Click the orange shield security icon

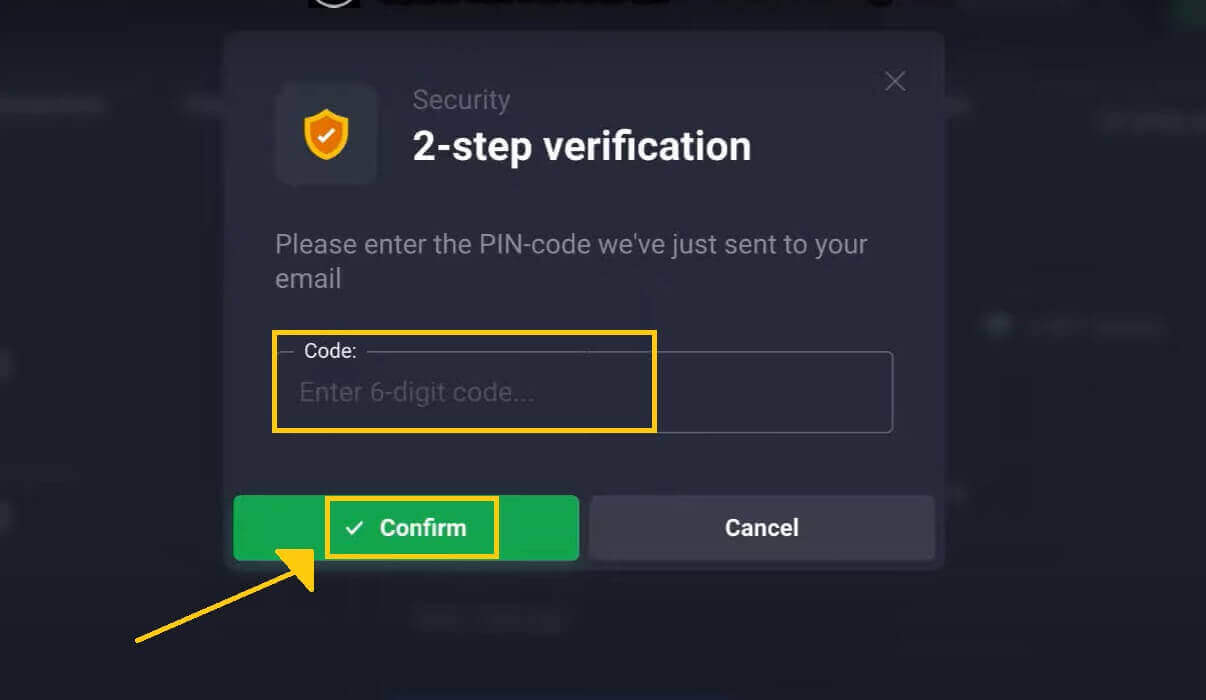[326, 134]
